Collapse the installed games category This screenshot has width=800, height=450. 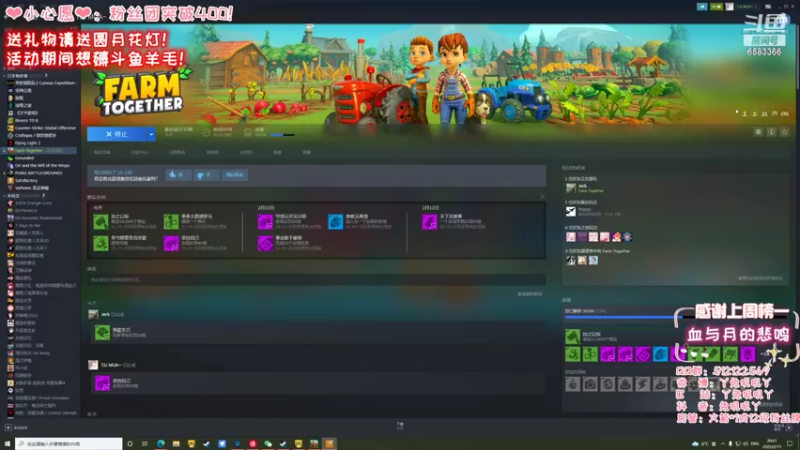click(5, 76)
